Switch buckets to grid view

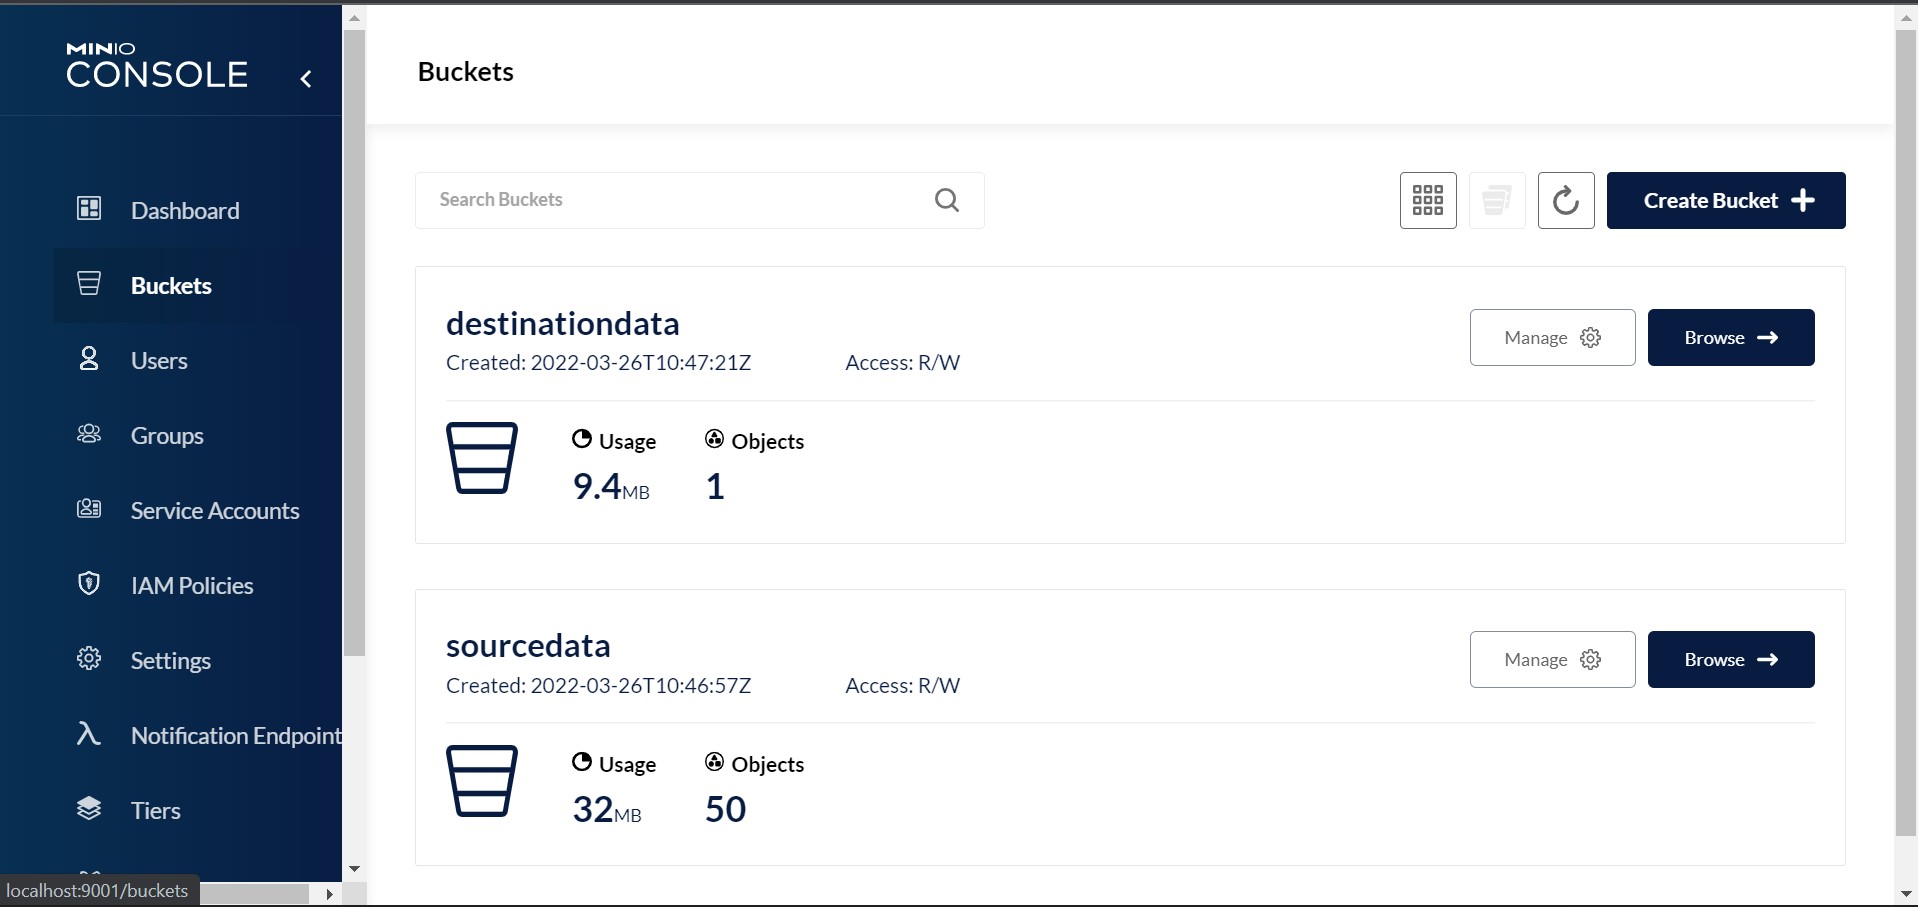tap(1428, 200)
